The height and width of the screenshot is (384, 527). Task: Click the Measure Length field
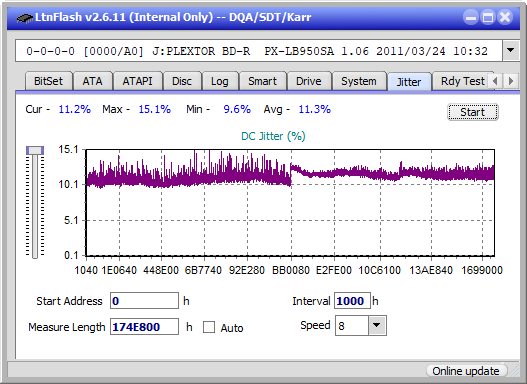point(145,327)
